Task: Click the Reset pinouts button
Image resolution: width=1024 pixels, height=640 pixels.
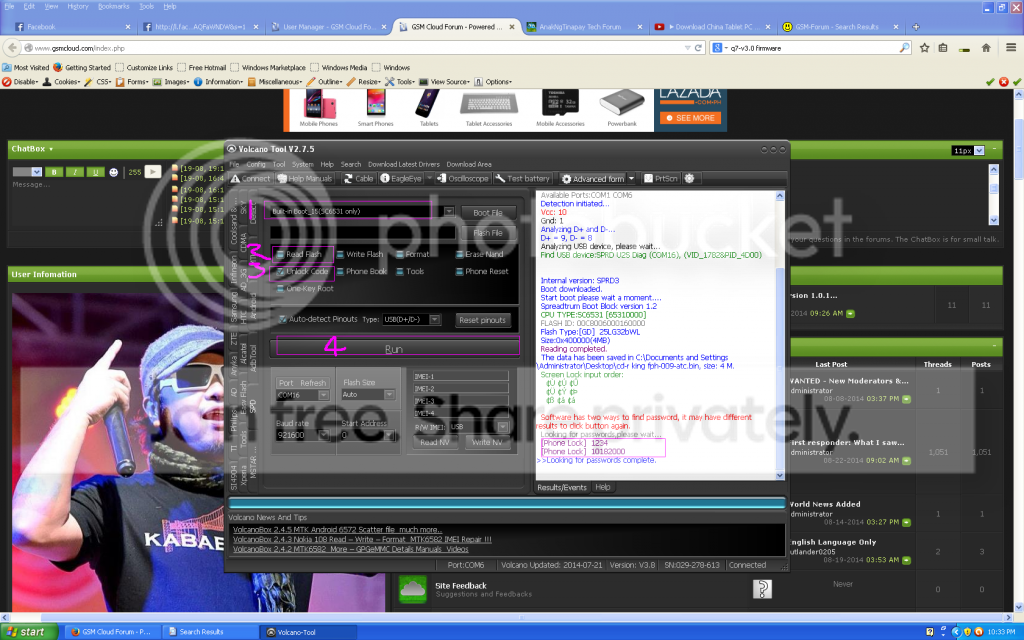Action: pos(483,320)
